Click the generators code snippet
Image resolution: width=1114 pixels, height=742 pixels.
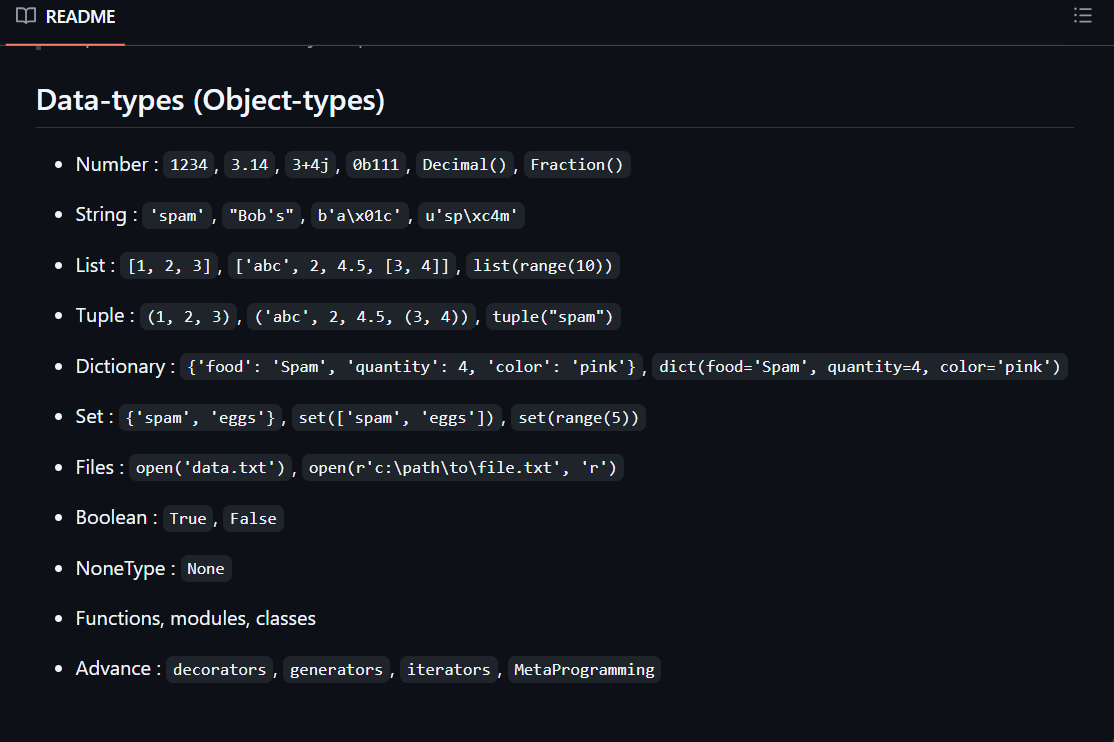336,670
